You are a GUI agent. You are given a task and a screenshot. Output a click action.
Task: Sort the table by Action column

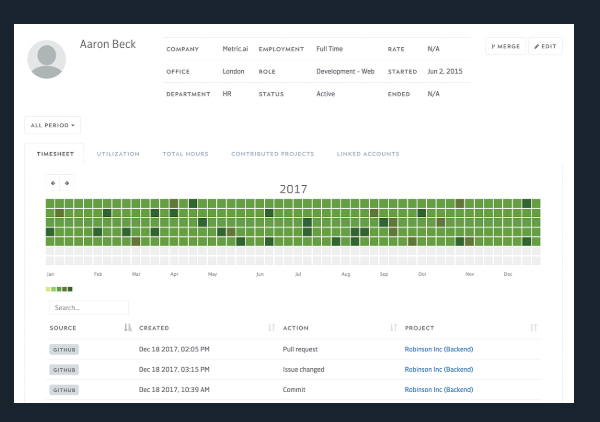[393, 327]
